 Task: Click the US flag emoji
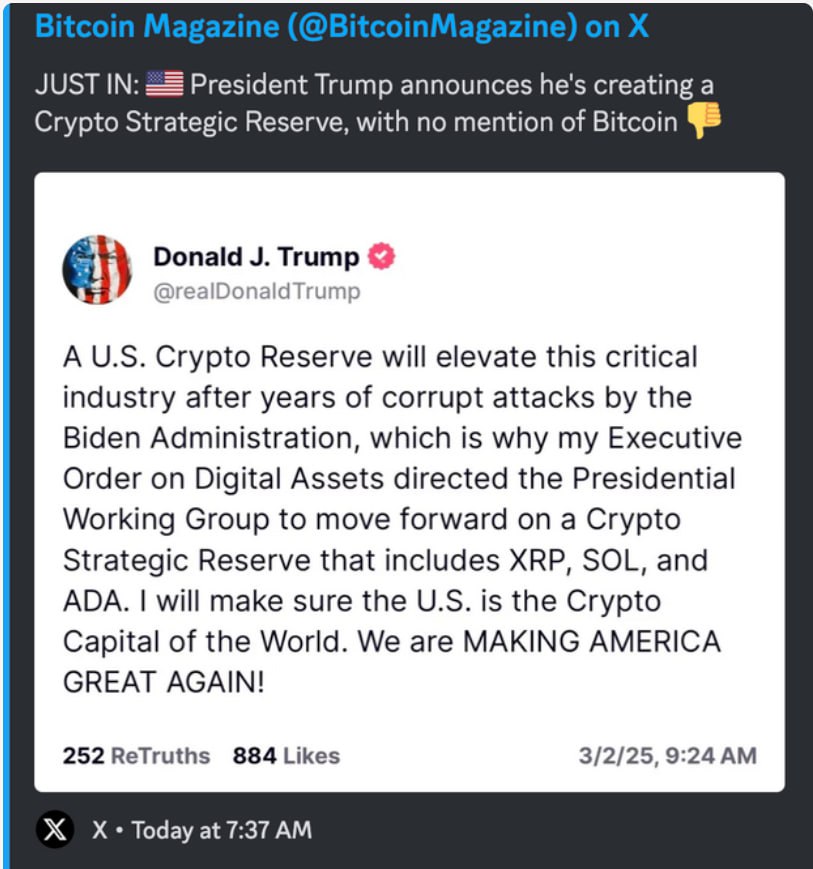pyautogui.click(x=164, y=84)
